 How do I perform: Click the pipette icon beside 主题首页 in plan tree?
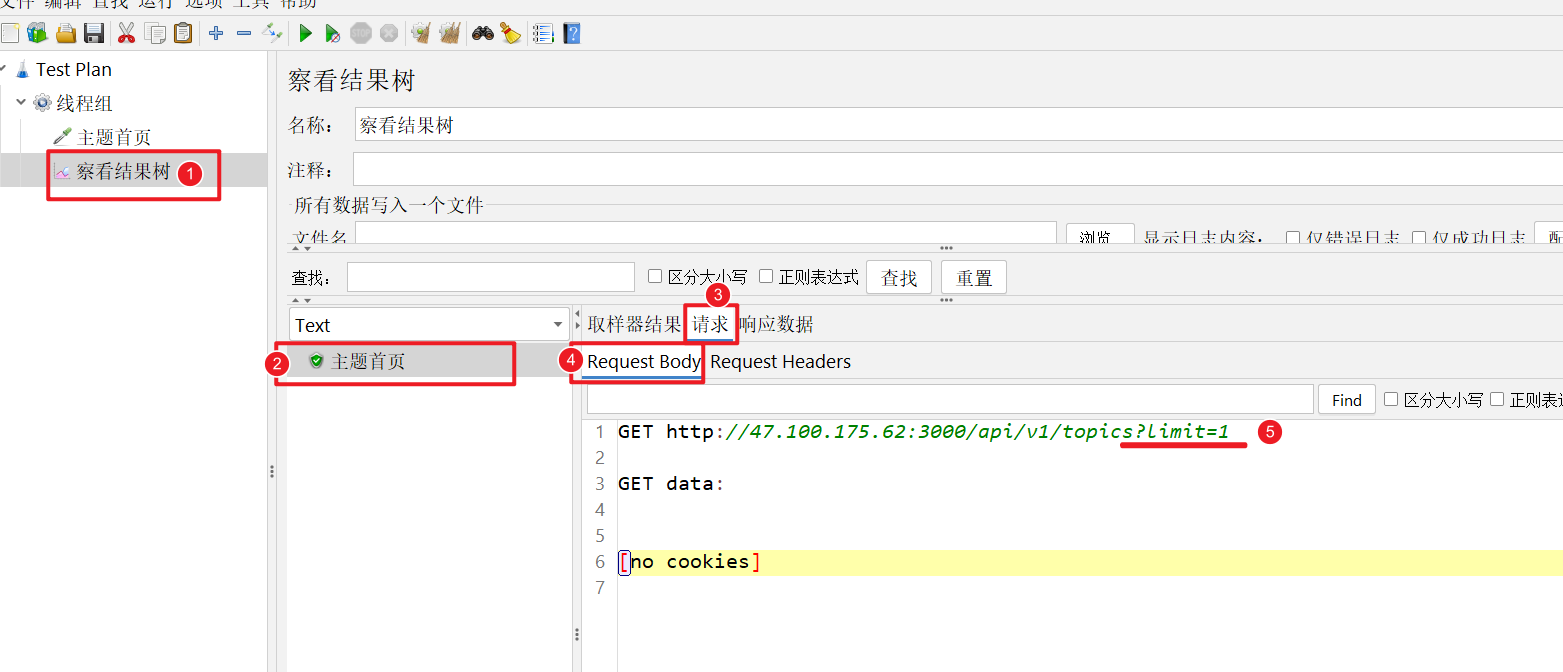(x=63, y=137)
